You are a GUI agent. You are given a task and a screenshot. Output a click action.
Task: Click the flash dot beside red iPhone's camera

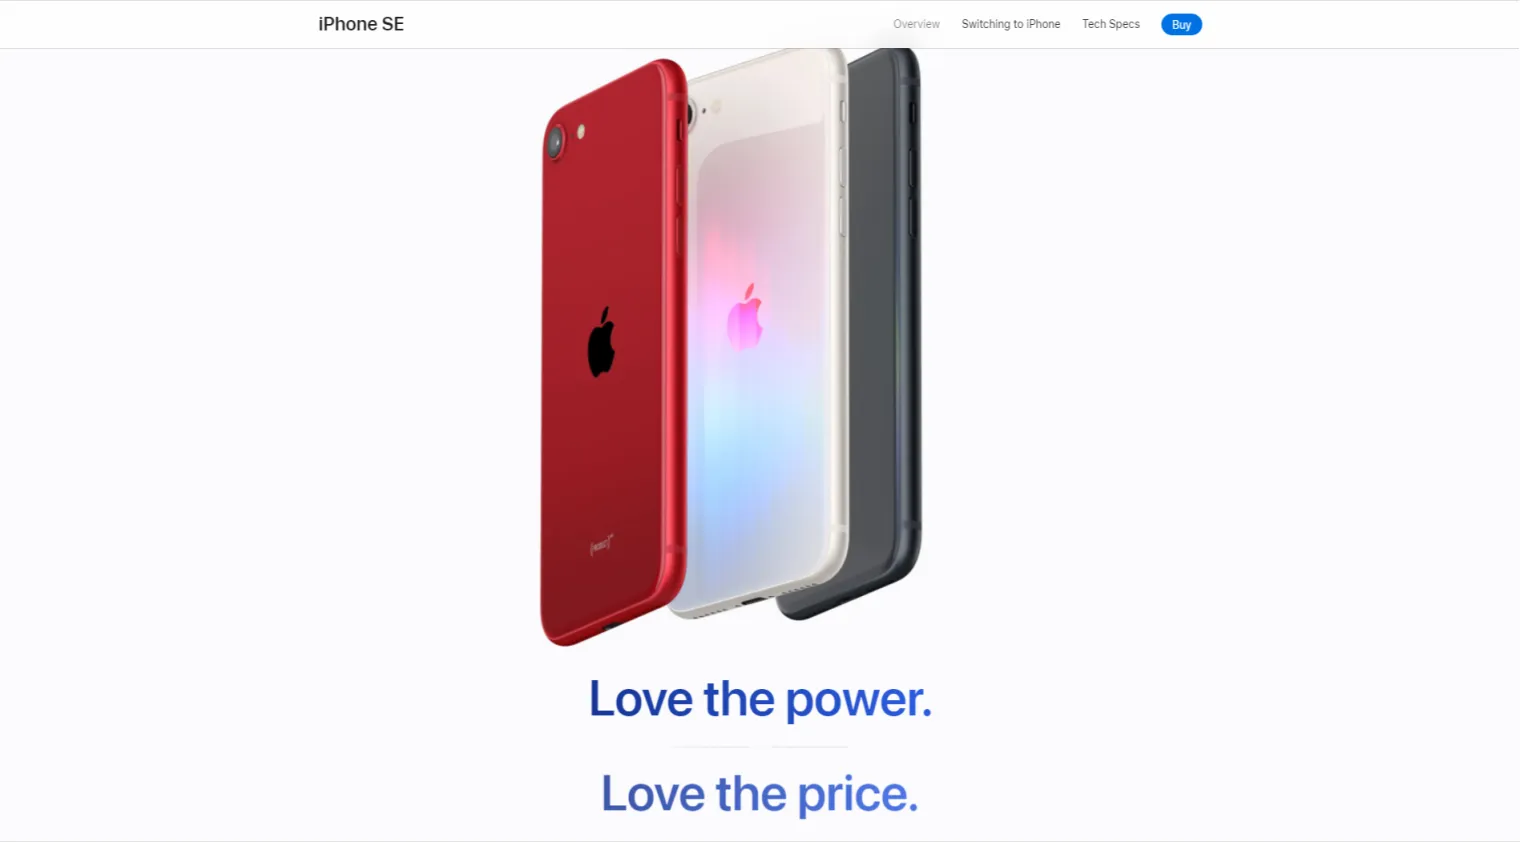(581, 131)
